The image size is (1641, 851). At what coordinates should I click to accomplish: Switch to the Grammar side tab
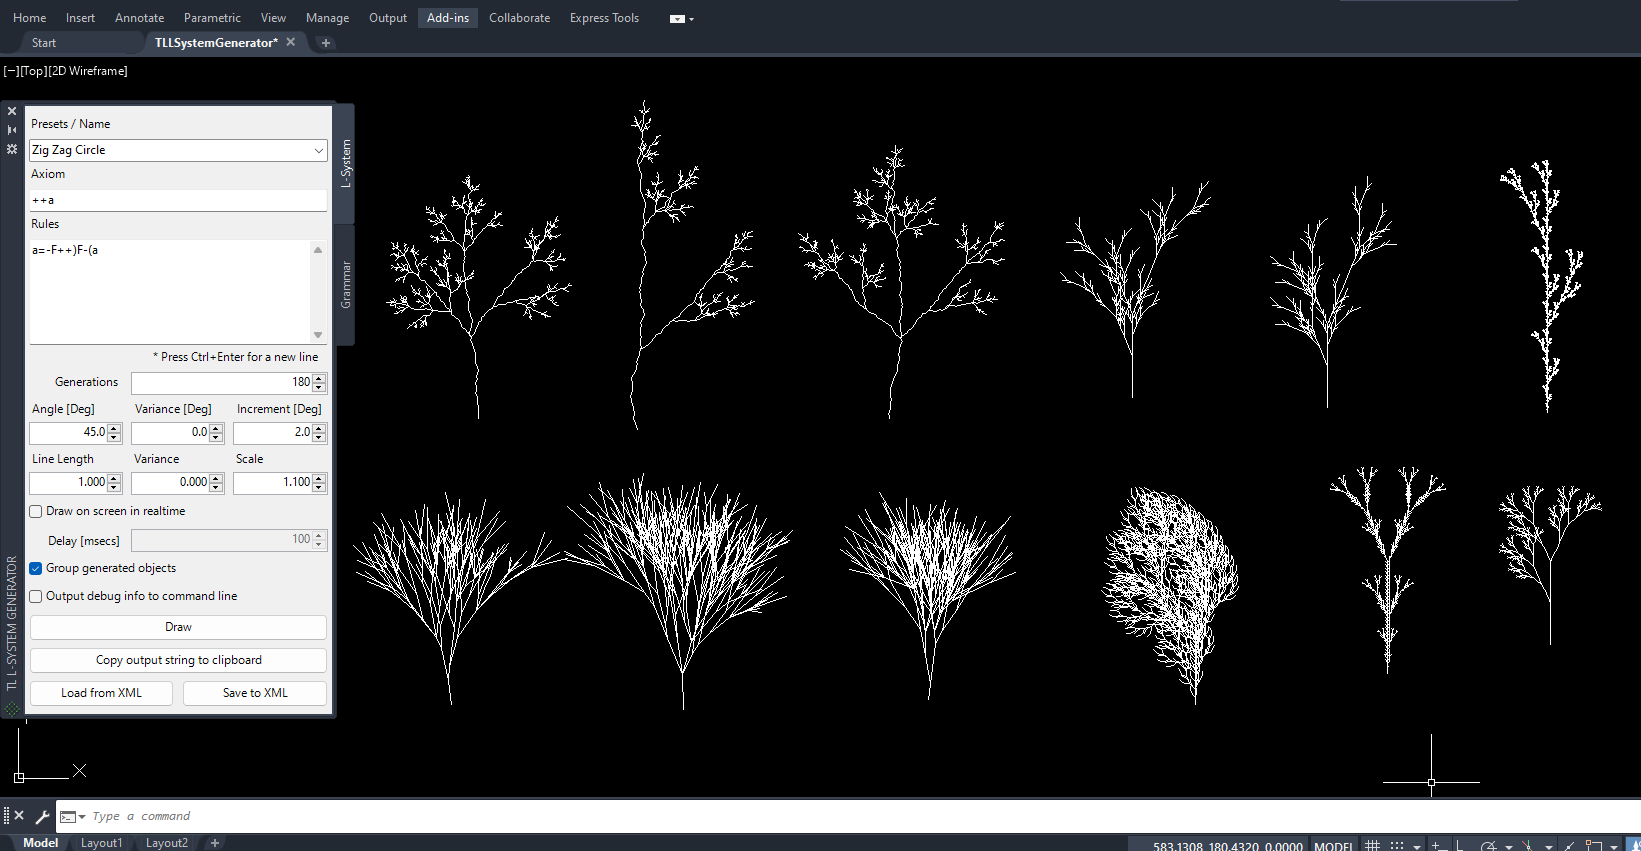pos(346,285)
